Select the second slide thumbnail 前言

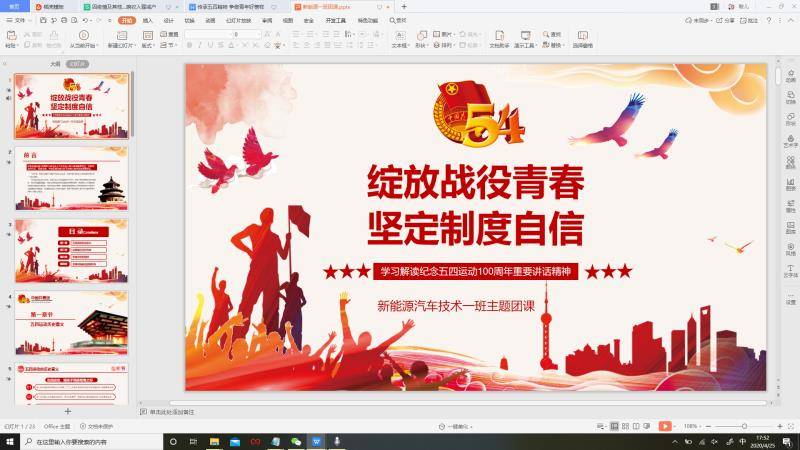pyautogui.click(x=71, y=179)
